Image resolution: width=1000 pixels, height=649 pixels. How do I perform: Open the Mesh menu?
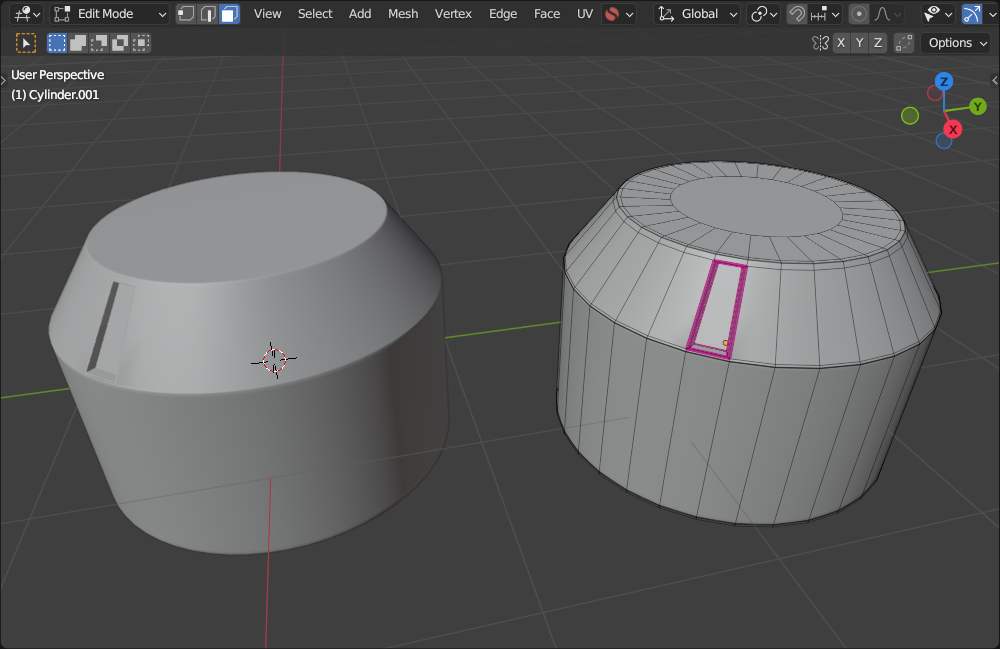pos(403,13)
